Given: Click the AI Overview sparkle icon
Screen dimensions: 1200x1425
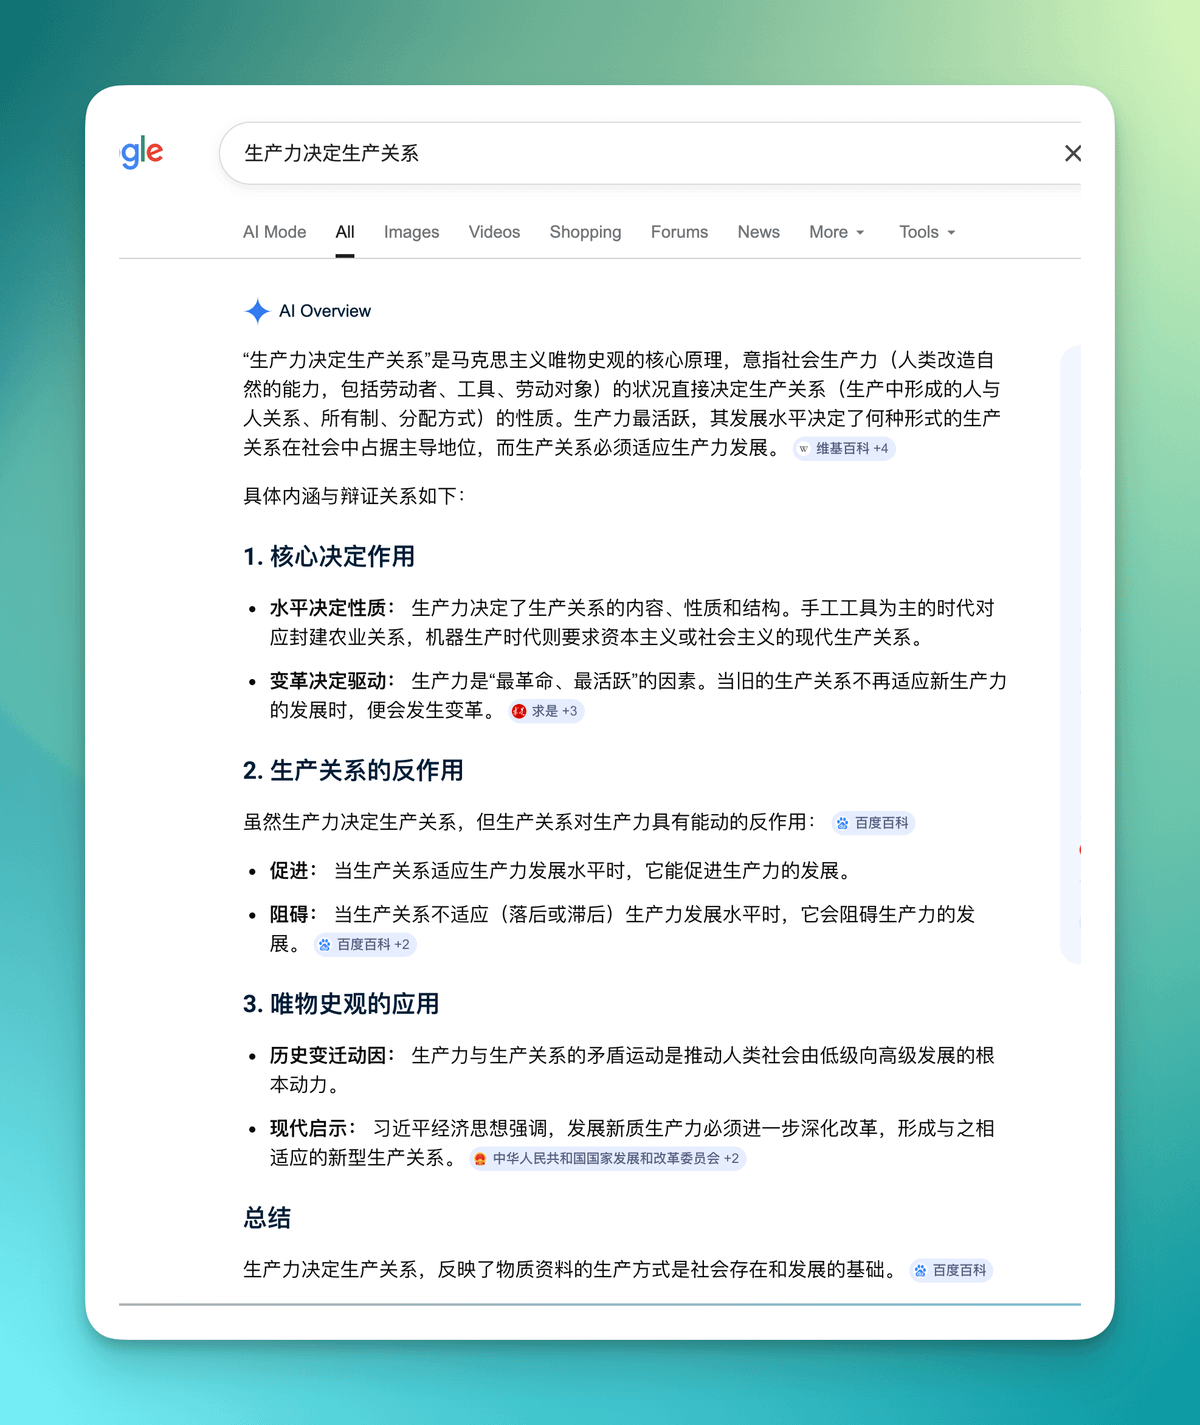Looking at the screenshot, I should click(x=257, y=311).
